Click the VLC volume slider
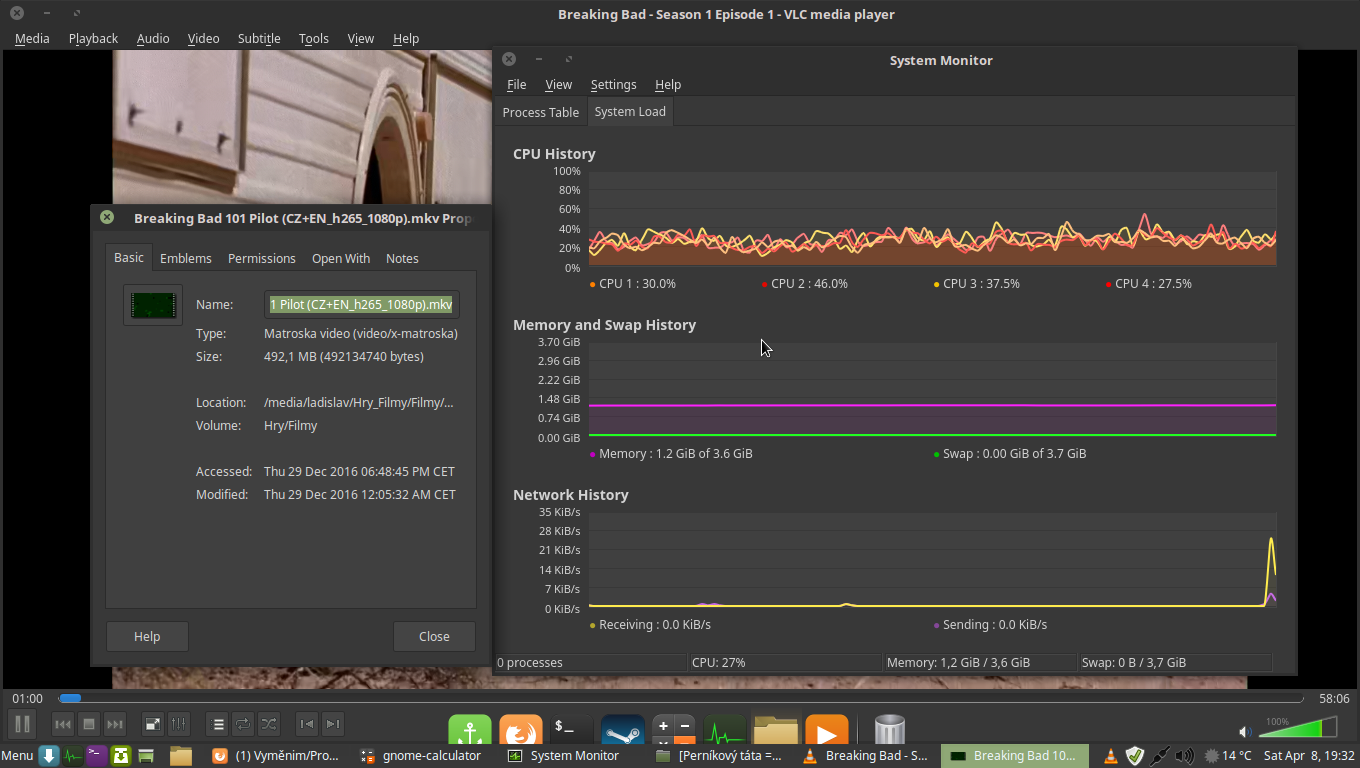 point(1297,729)
